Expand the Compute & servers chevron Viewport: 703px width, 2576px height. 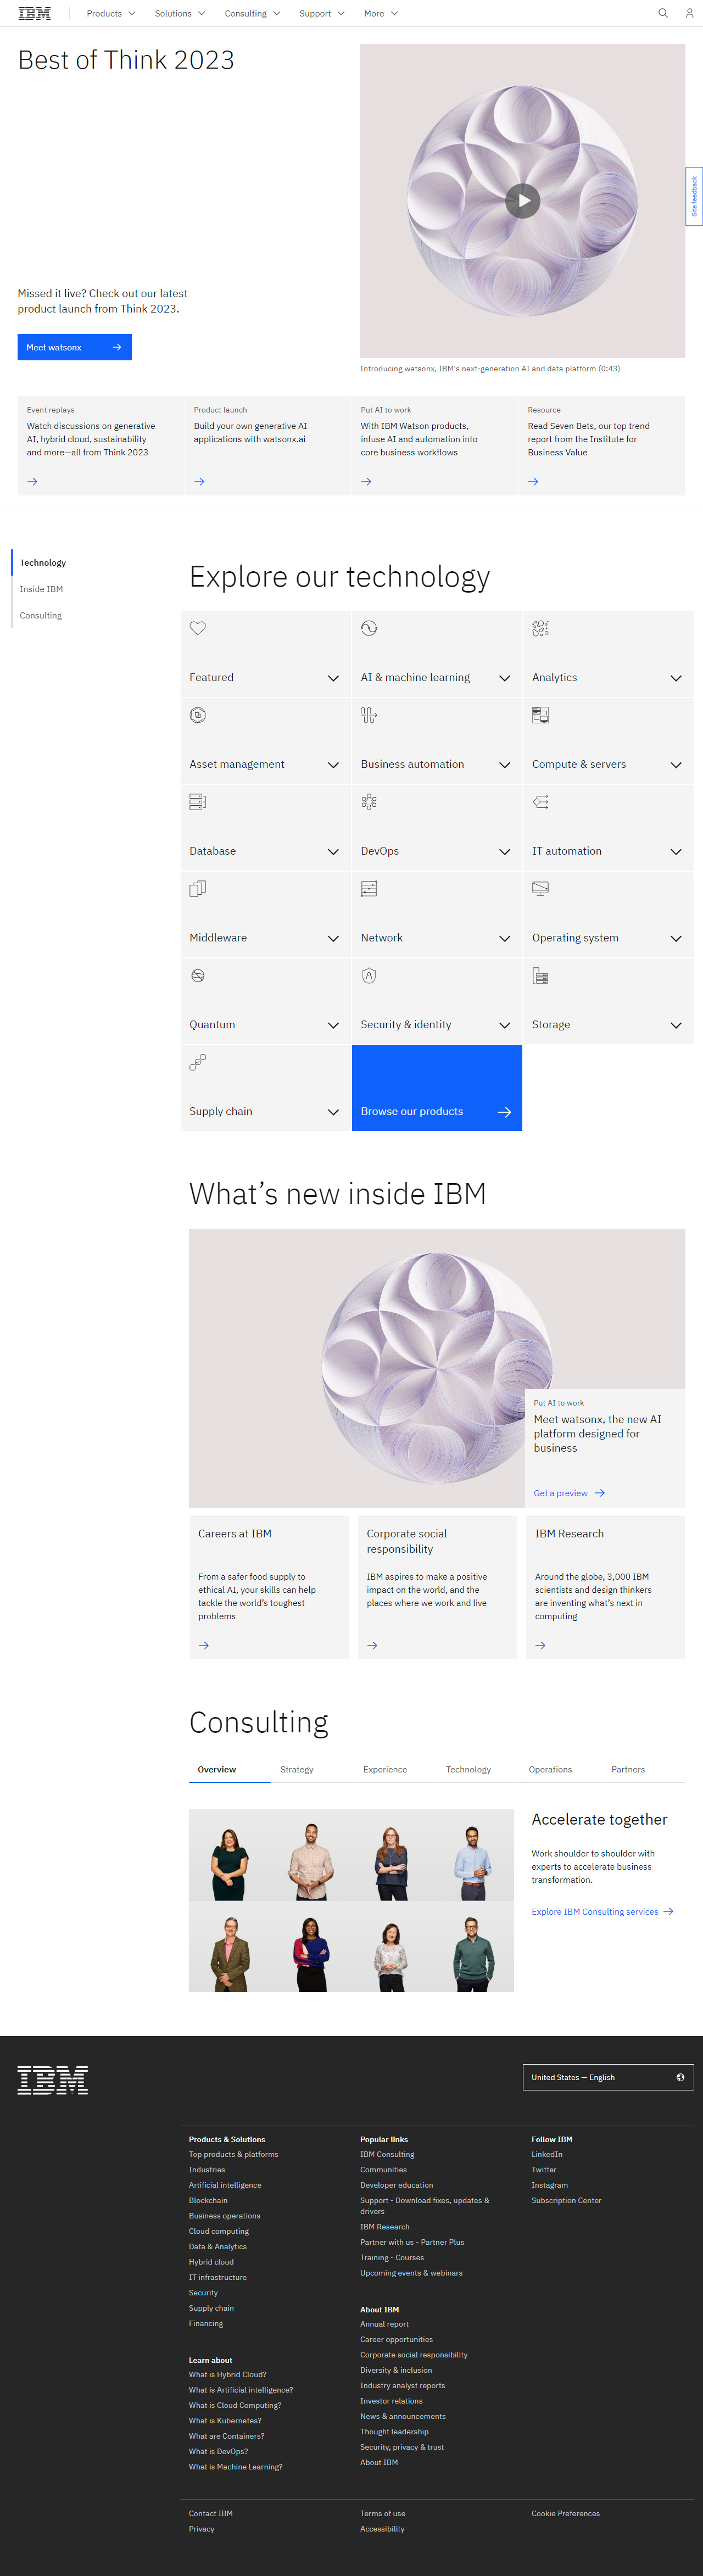(x=676, y=765)
